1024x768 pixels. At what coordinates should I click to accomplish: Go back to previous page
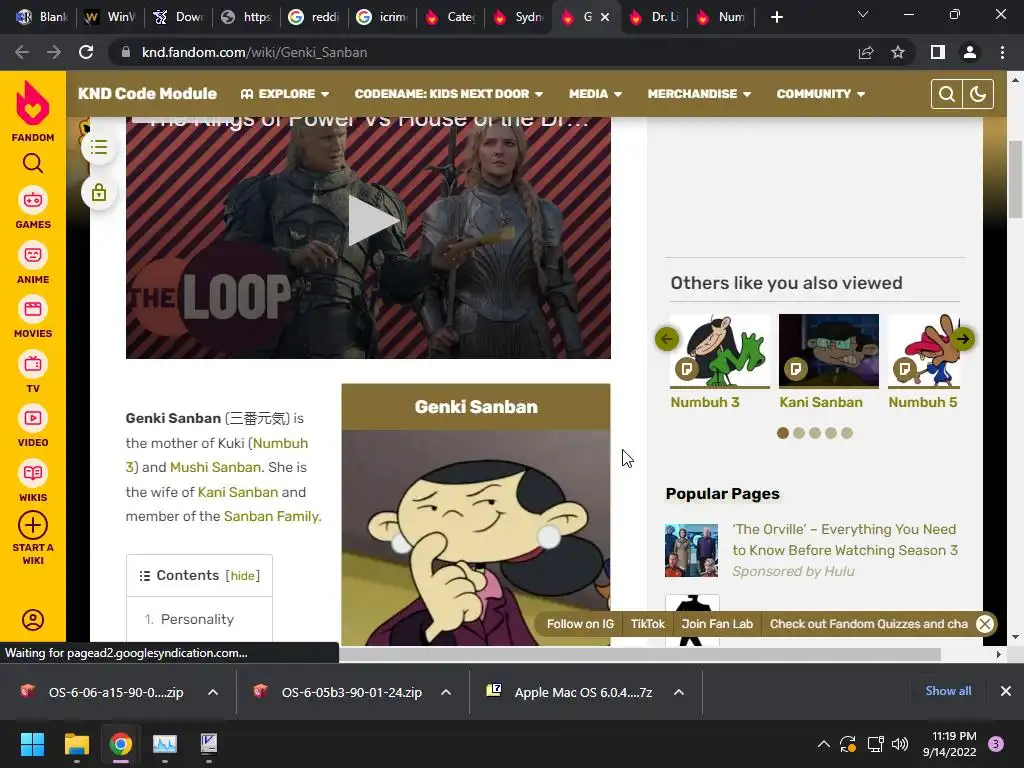22,52
